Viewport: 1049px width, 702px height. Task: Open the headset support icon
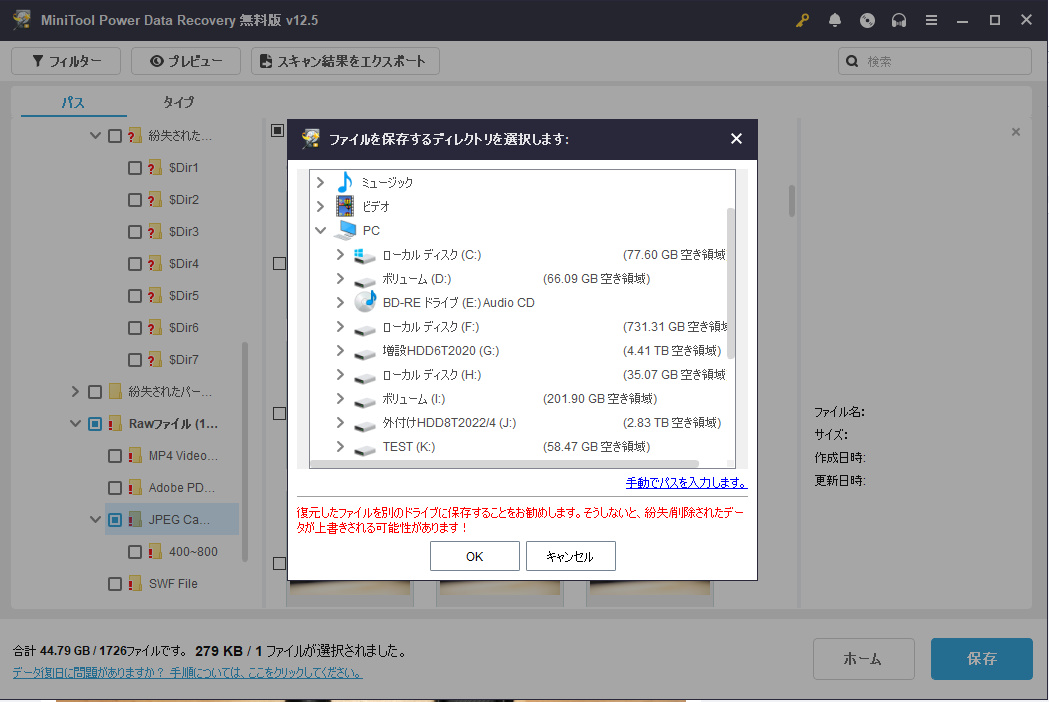pyautogui.click(x=898, y=21)
